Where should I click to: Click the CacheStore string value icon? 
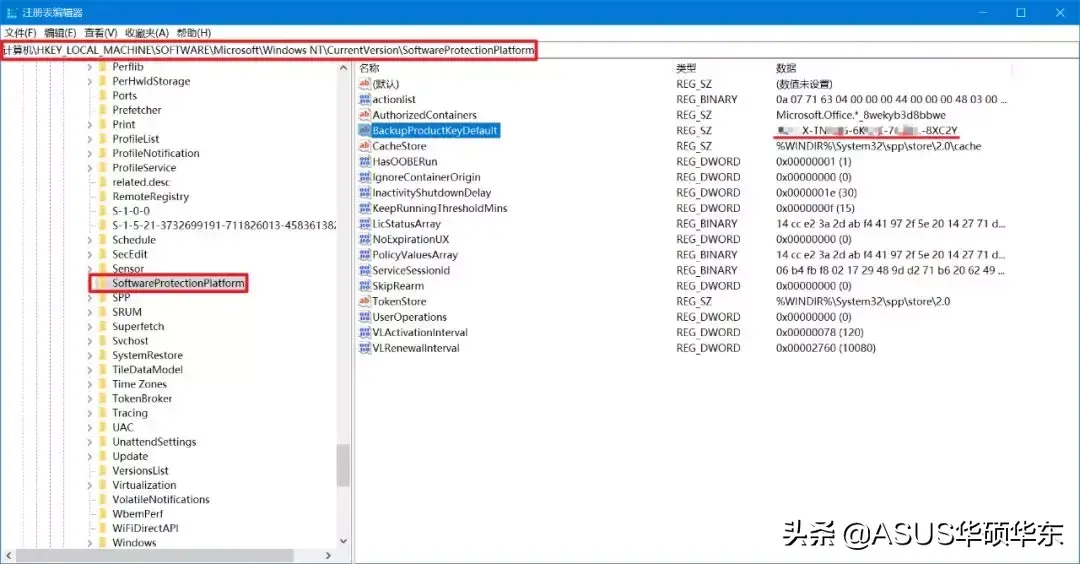tap(364, 146)
